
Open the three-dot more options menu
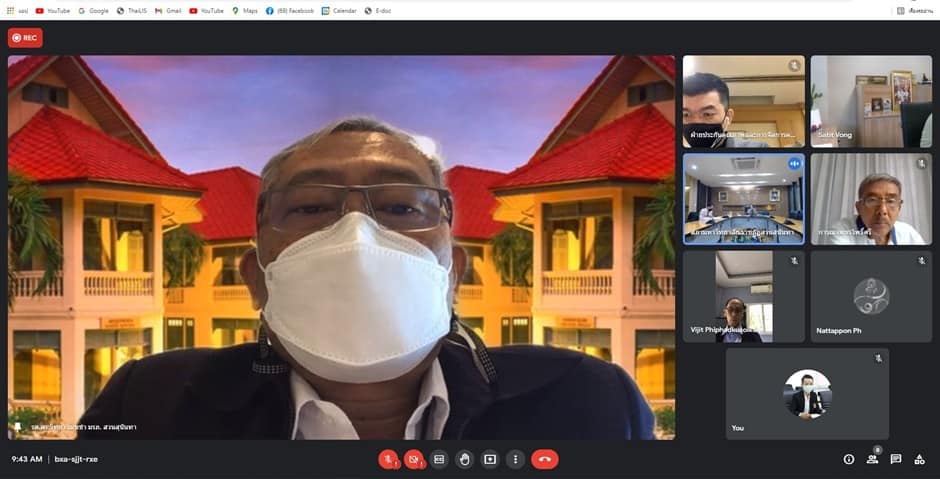pos(515,459)
